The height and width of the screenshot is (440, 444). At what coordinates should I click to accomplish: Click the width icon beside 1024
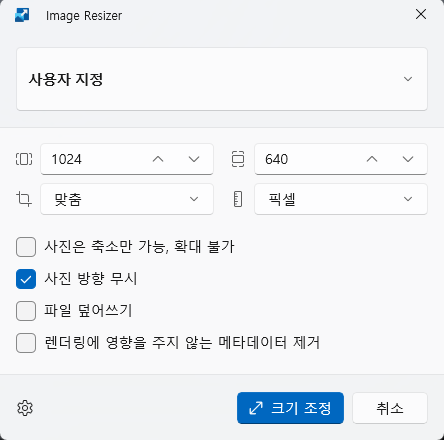(x=24, y=159)
